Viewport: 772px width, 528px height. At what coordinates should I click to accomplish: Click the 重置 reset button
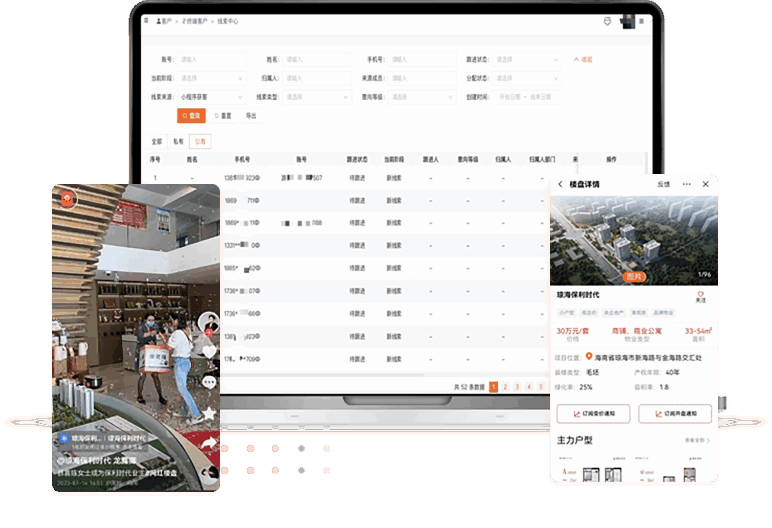(224, 116)
